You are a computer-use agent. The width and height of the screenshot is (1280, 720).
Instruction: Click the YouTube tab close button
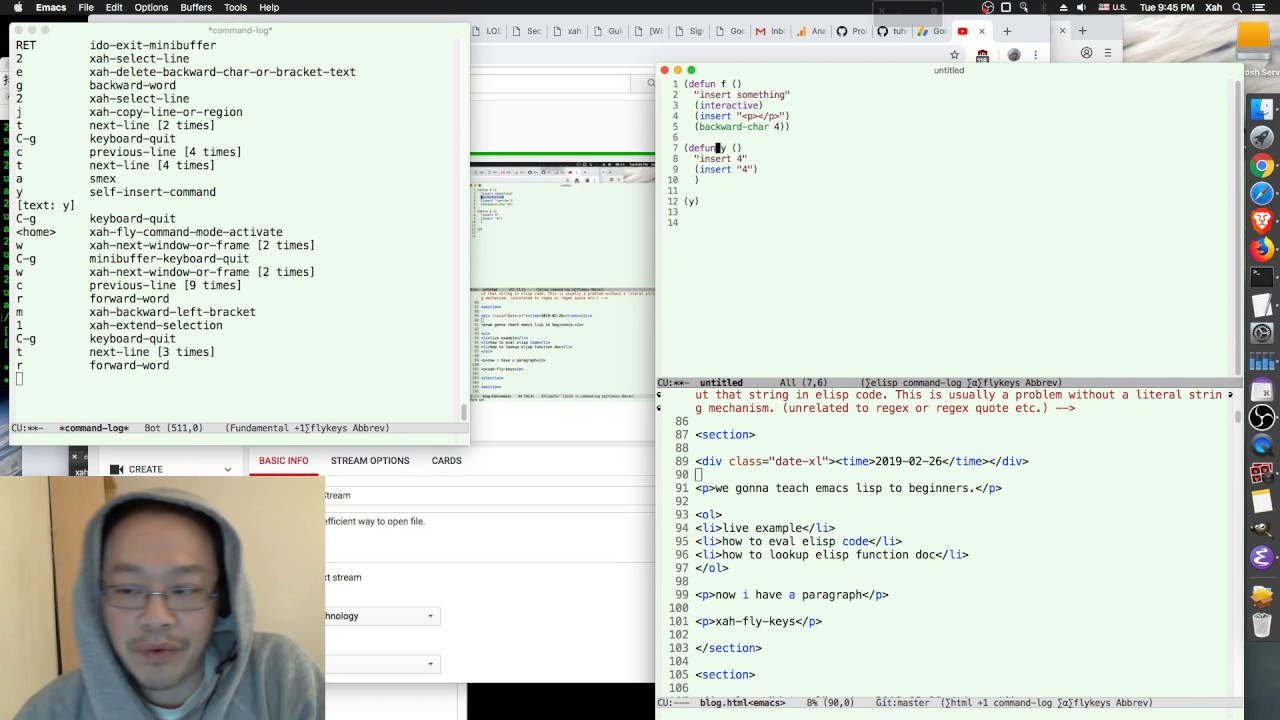click(x=981, y=31)
